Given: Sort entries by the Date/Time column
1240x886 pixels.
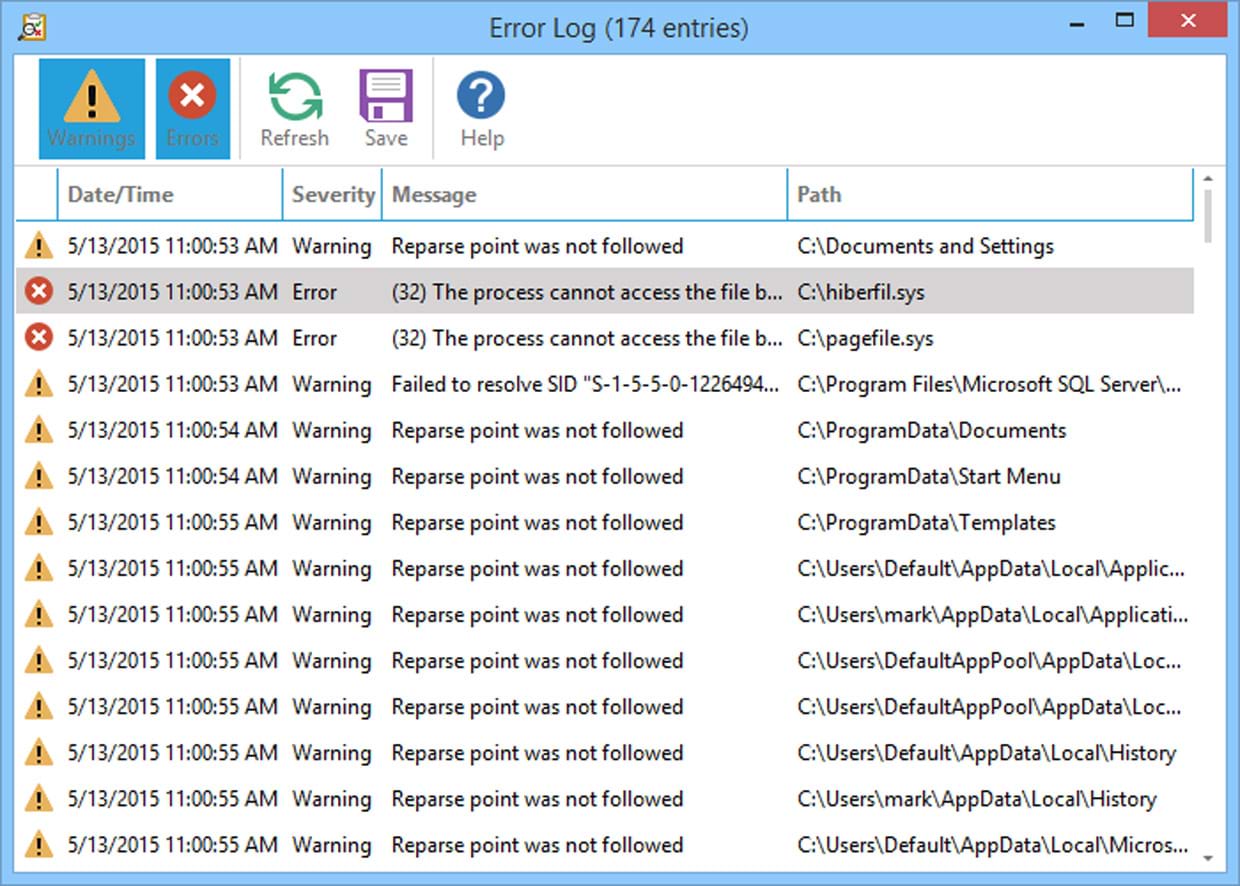Looking at the screenshot, I should (120, 194).
